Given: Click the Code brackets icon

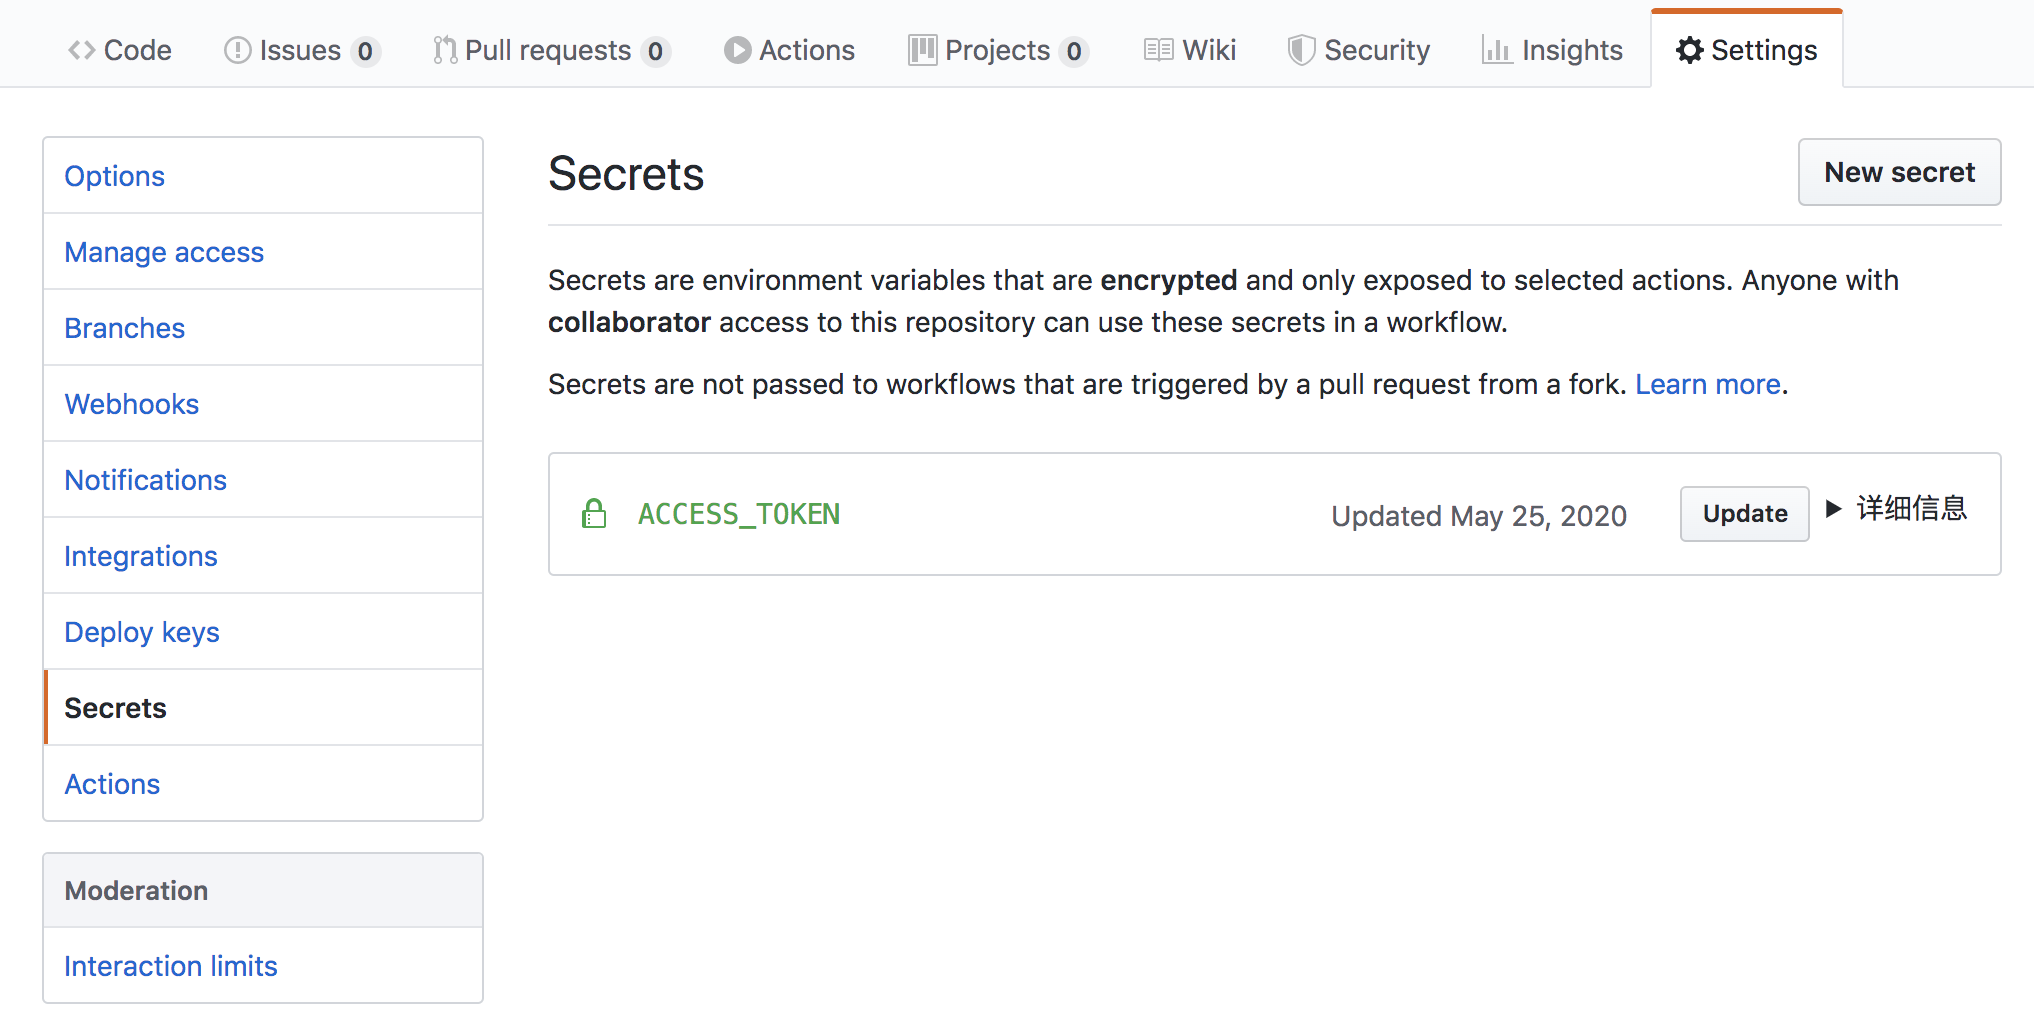Looking at the screenshot, I should [81, 50].
